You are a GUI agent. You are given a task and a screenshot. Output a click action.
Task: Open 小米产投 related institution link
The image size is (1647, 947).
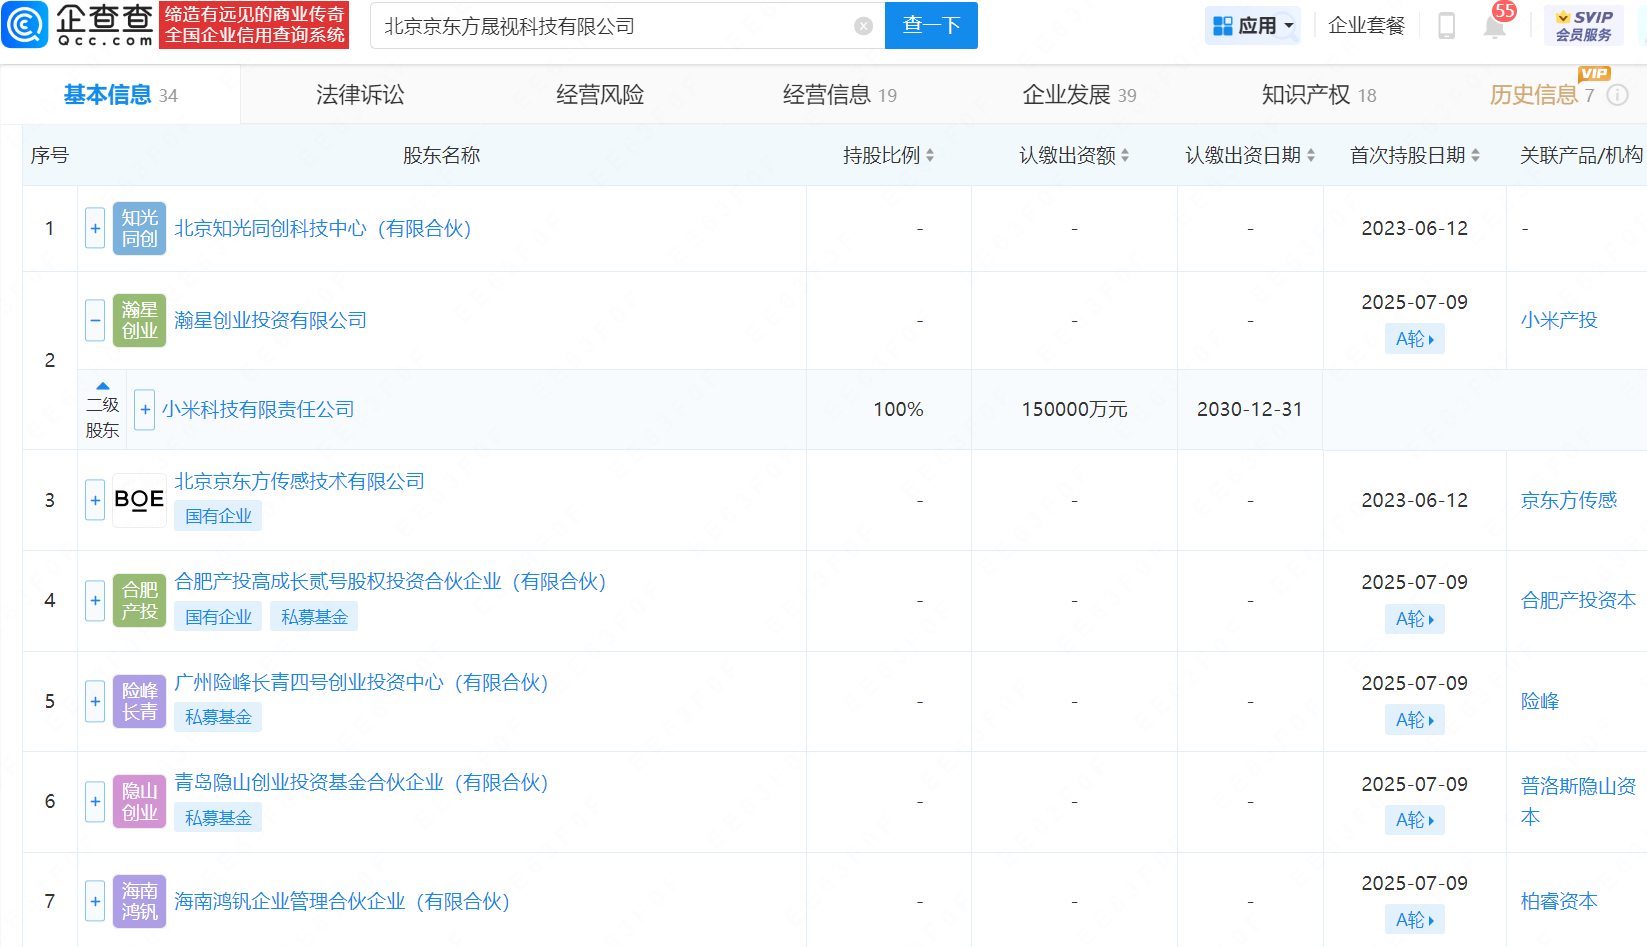click(x=1559, y=320)
